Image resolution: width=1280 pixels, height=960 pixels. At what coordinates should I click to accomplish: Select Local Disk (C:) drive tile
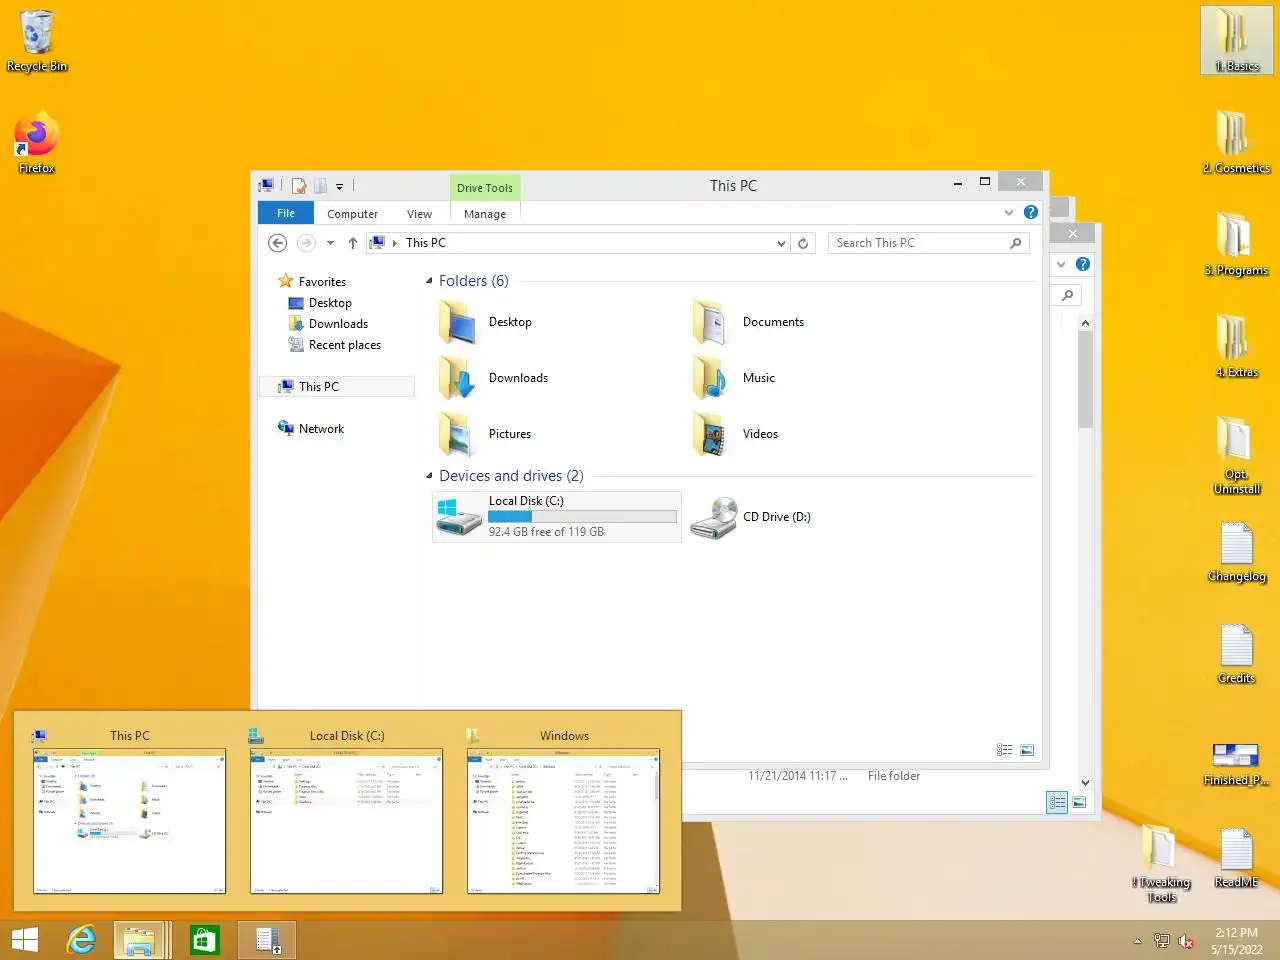tap(557, 516)
